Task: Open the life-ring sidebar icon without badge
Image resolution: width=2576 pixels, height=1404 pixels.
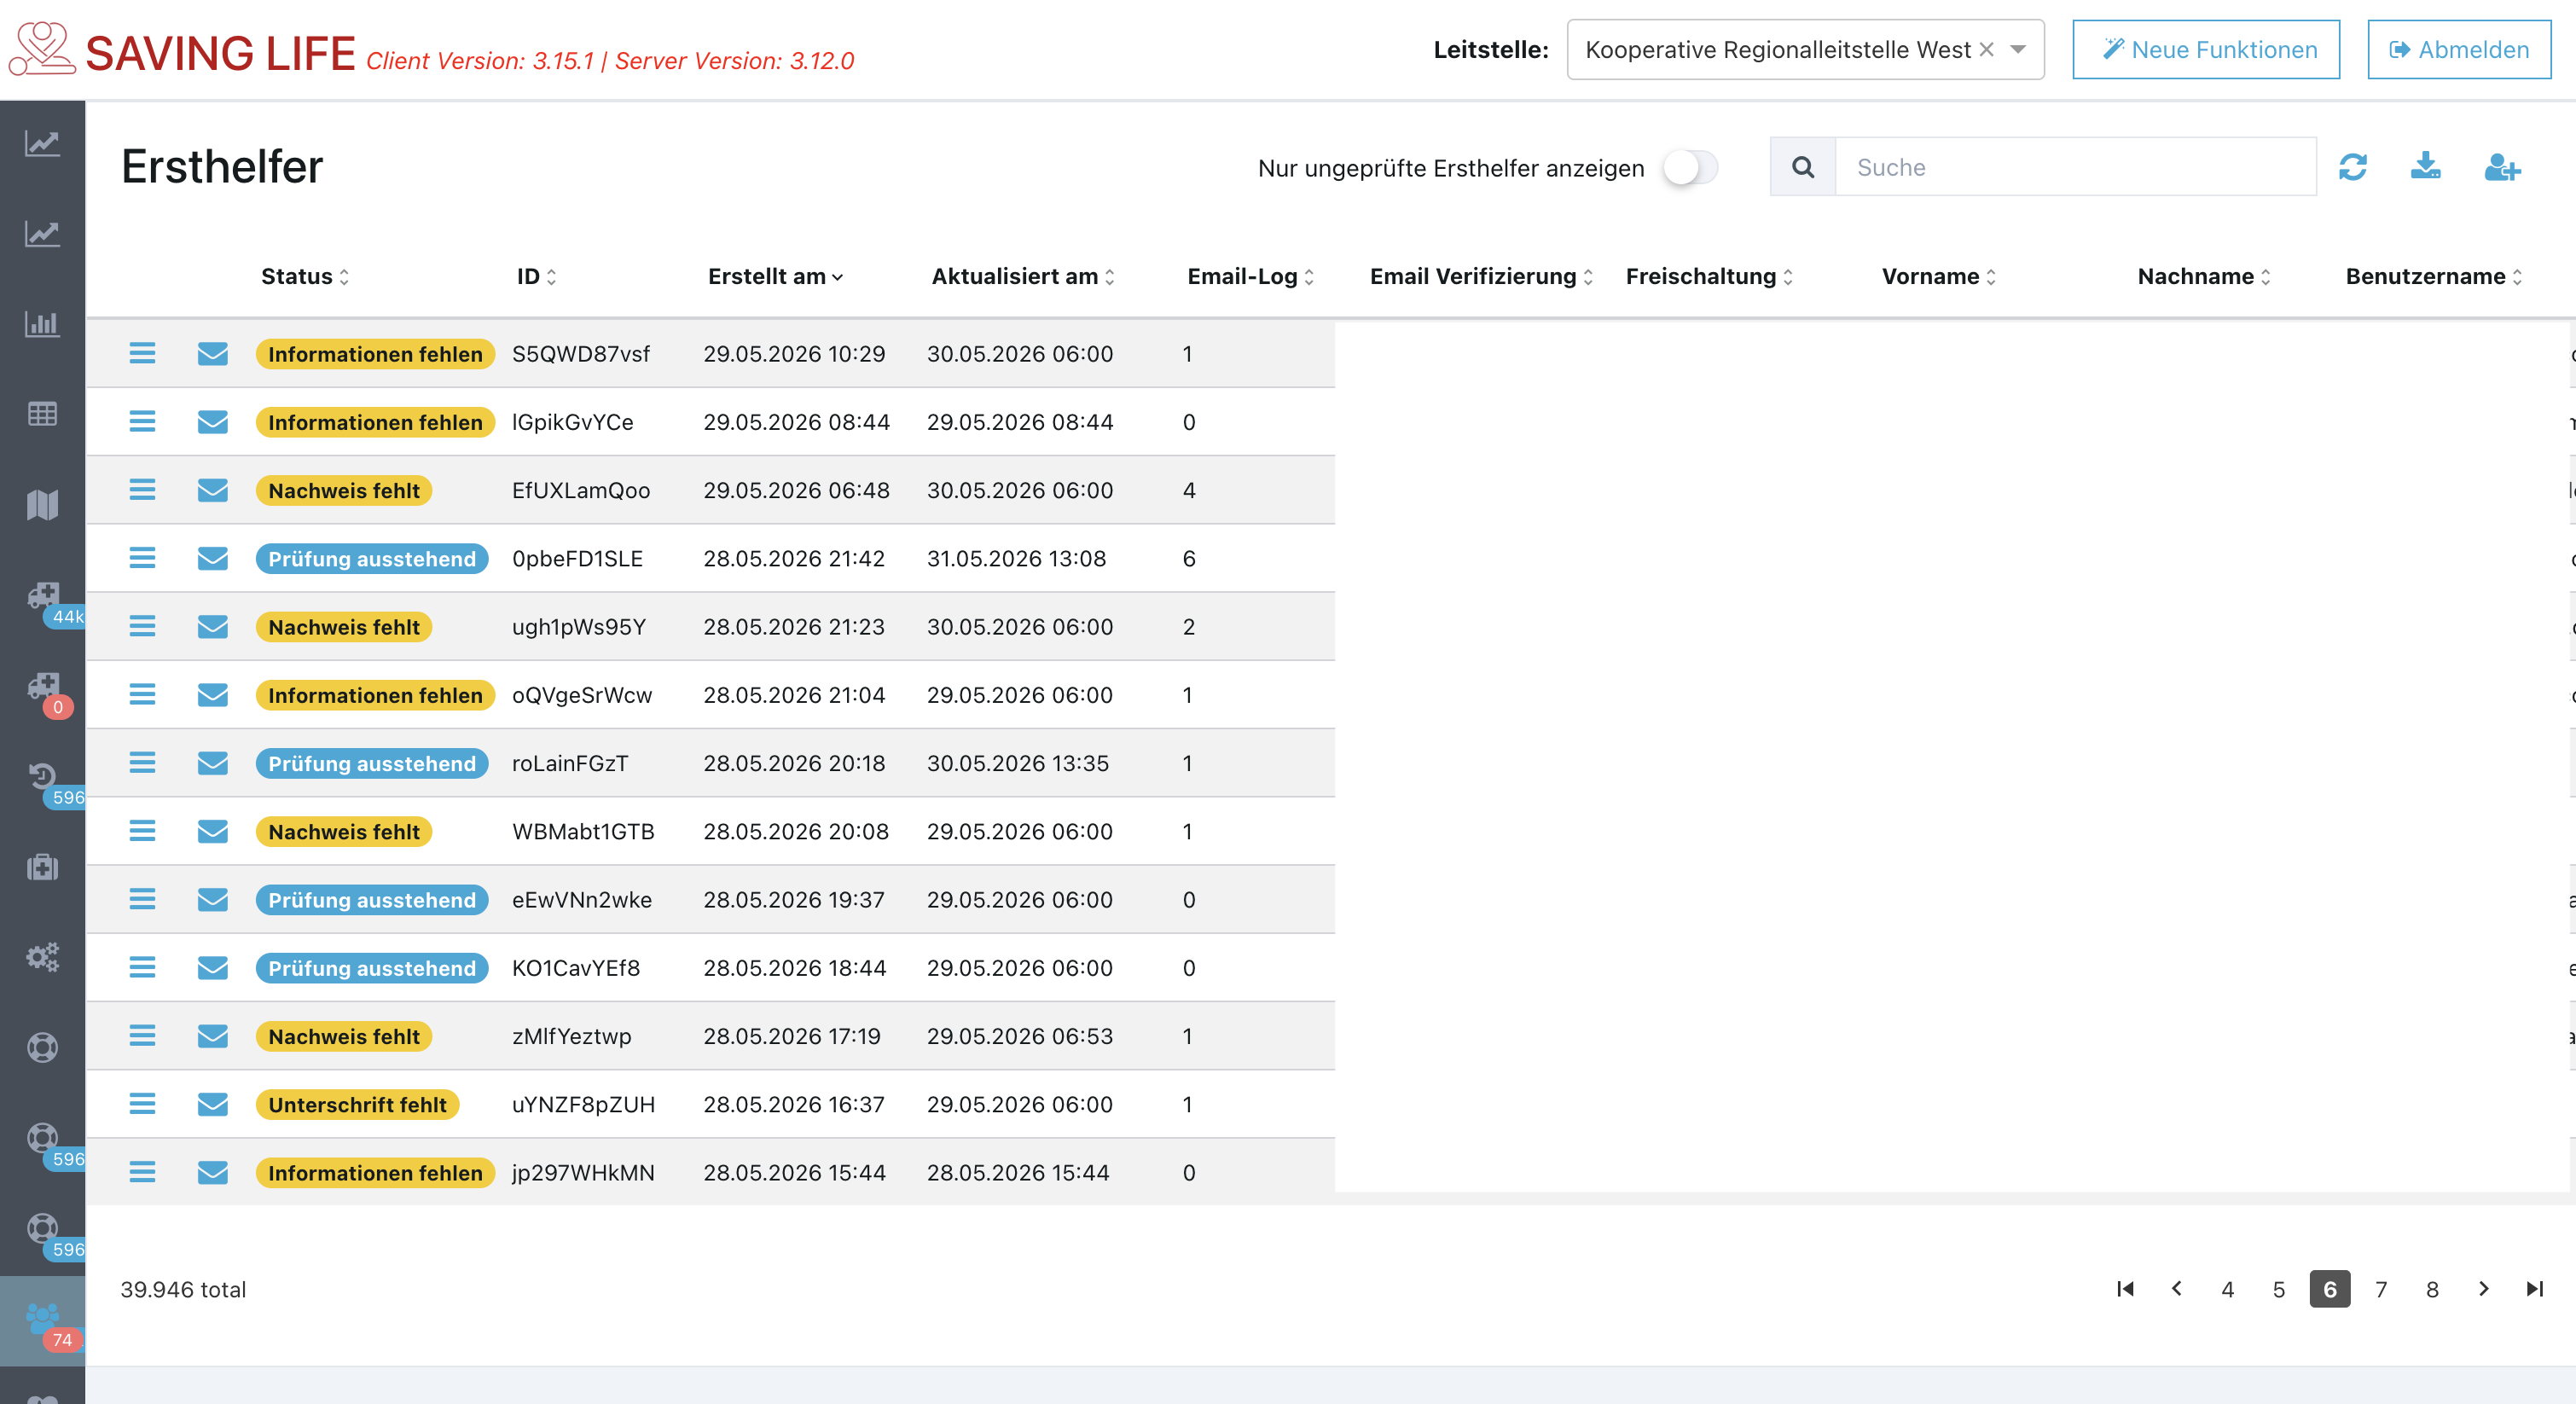Action: 42,1047
